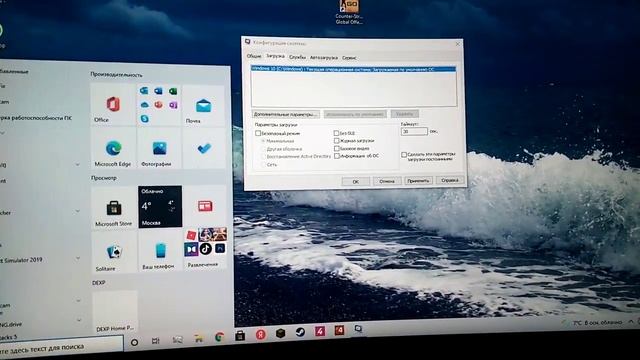Check the Журнал загрузки option
Image resolution: width=640 pixels, height=360 pixels.
pos(337,141)
